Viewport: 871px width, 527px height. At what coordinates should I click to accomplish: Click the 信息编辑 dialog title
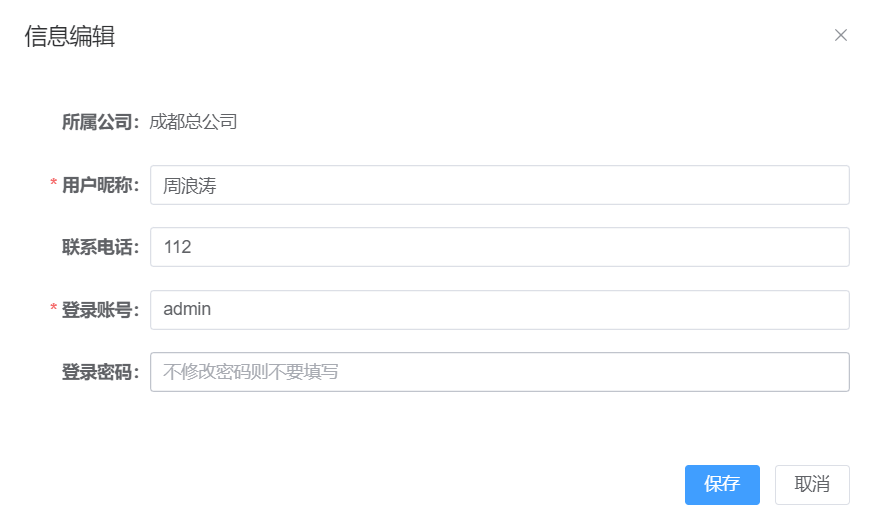click(69, 36)
